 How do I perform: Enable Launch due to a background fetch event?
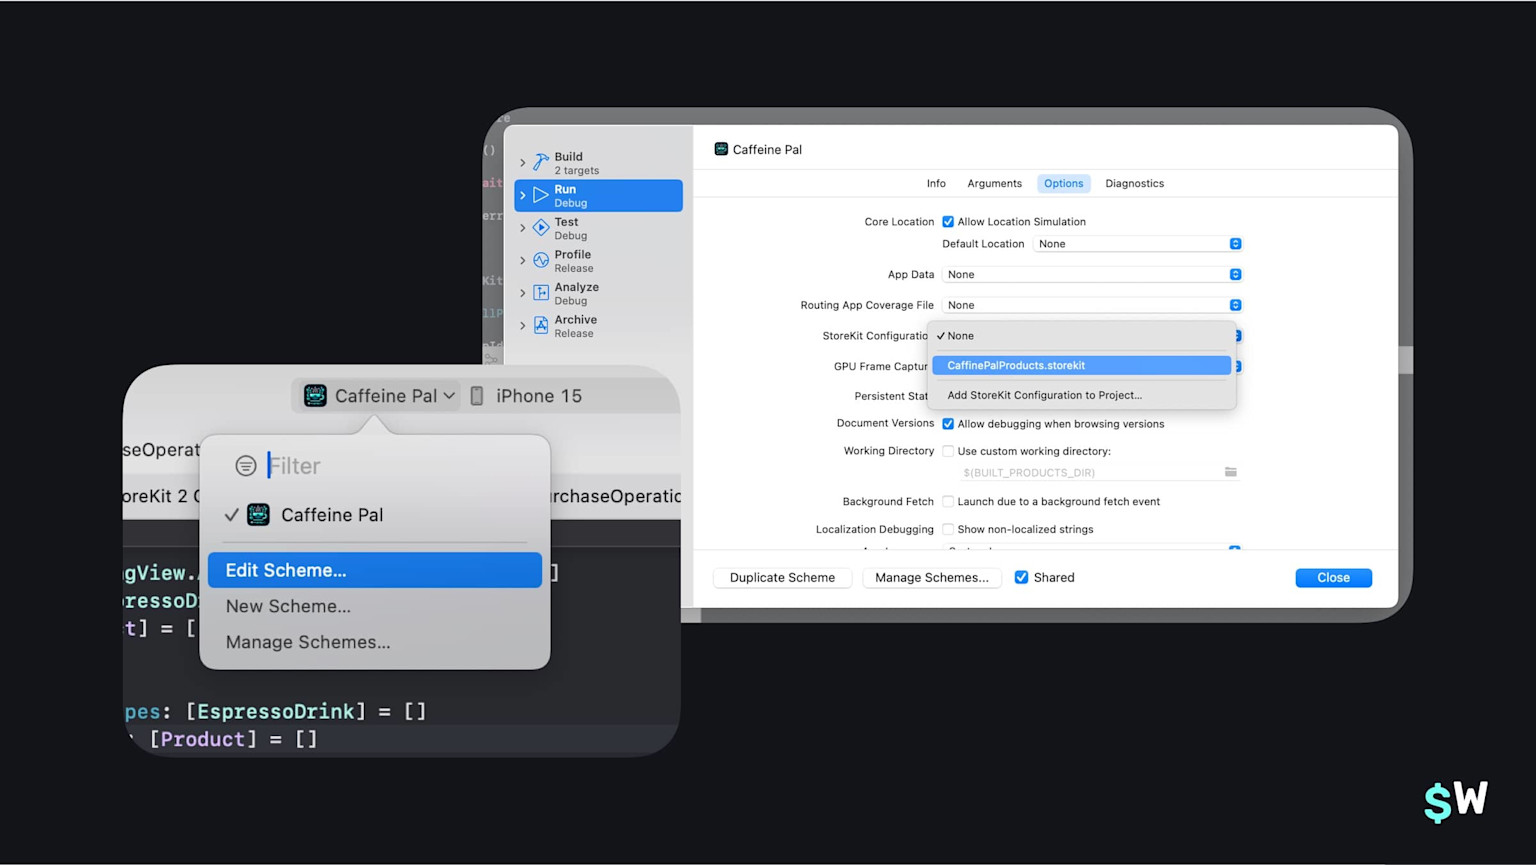click(948, 502)
